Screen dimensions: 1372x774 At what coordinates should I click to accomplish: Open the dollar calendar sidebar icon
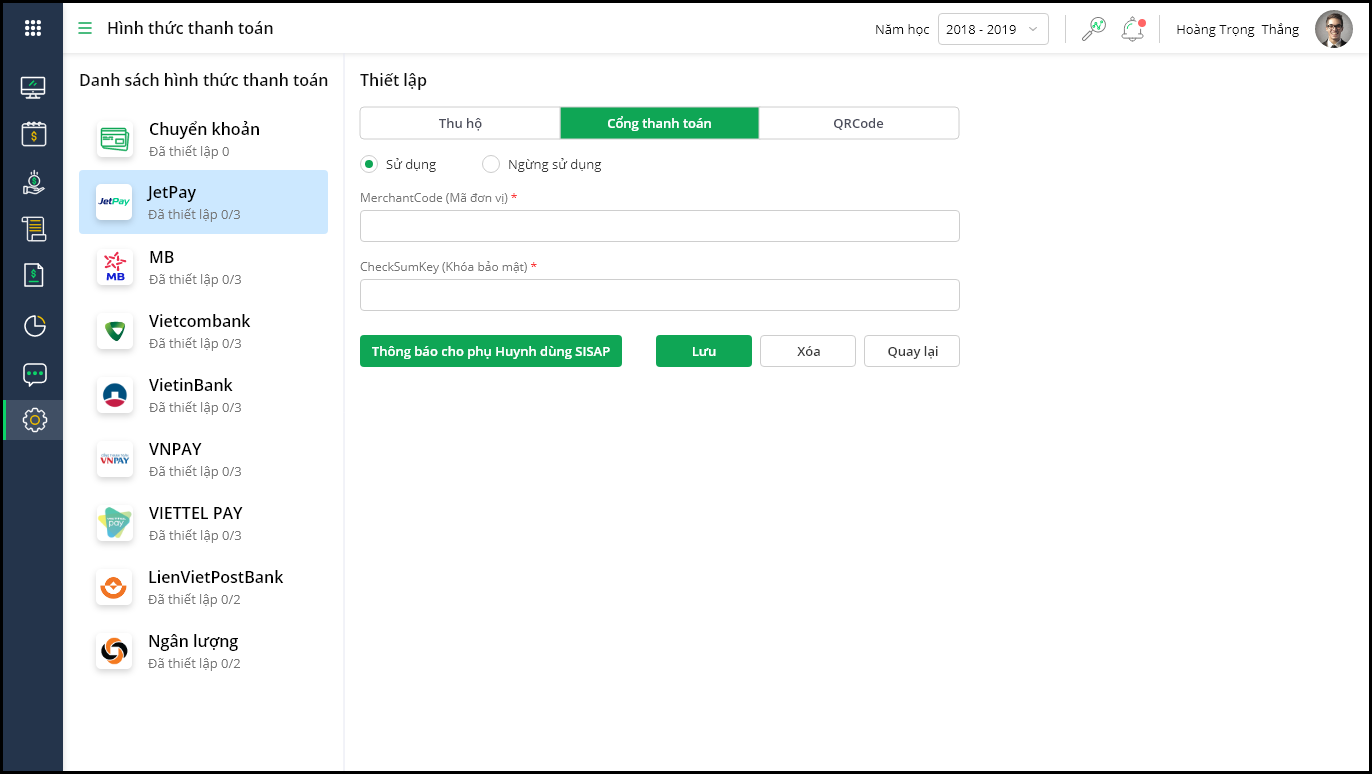pyautogui.click(x=34, y=134)
